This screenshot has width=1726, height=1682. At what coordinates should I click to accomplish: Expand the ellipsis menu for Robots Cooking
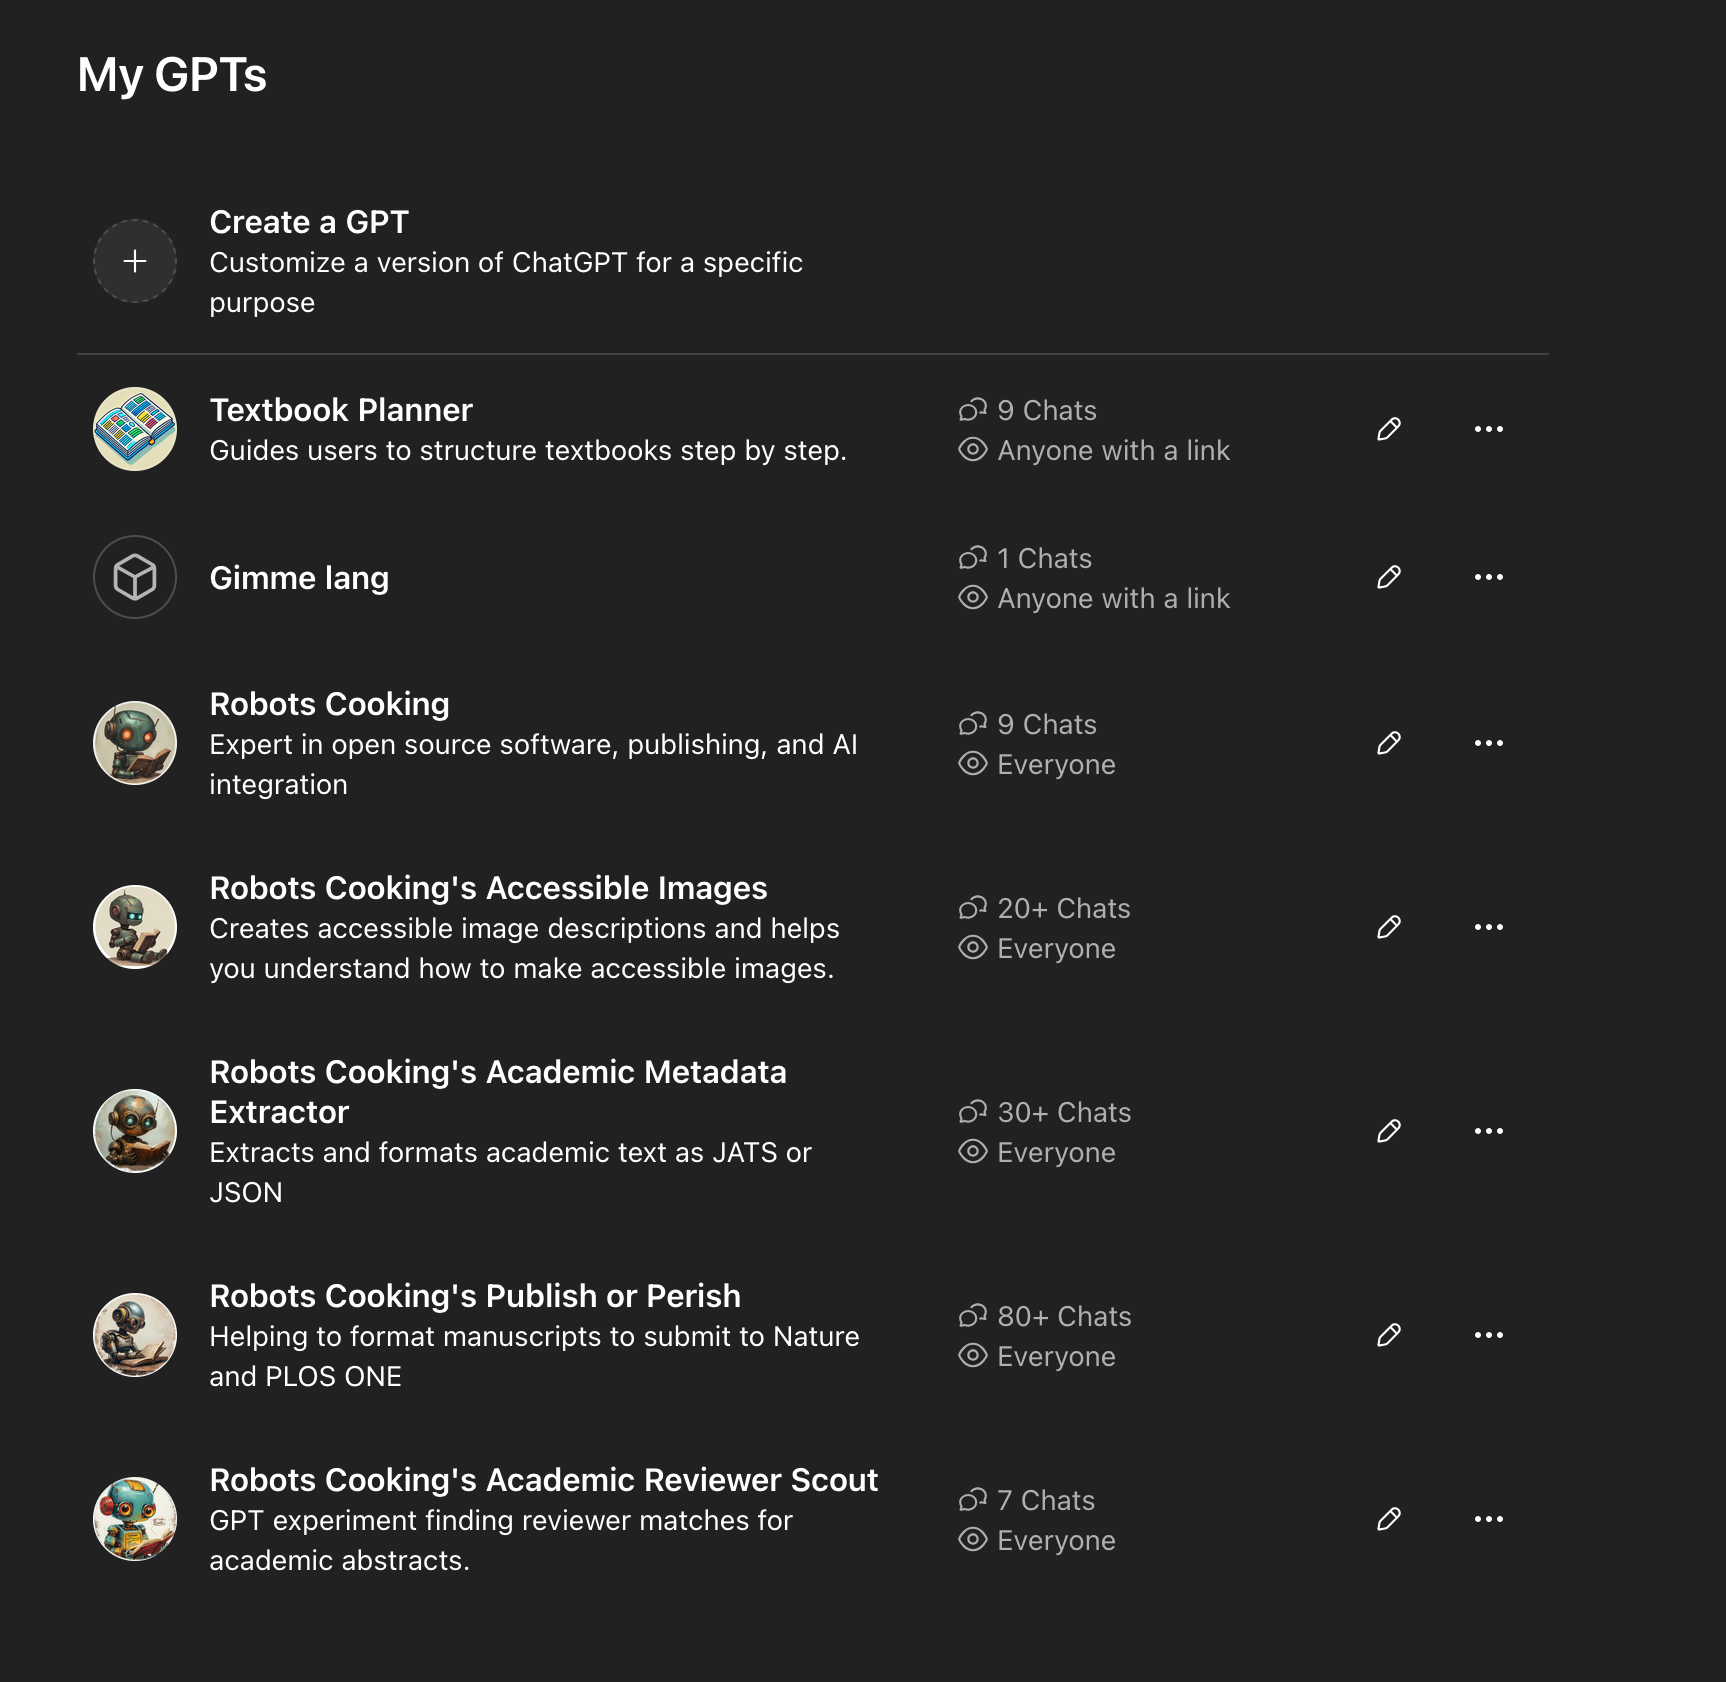1489,743
